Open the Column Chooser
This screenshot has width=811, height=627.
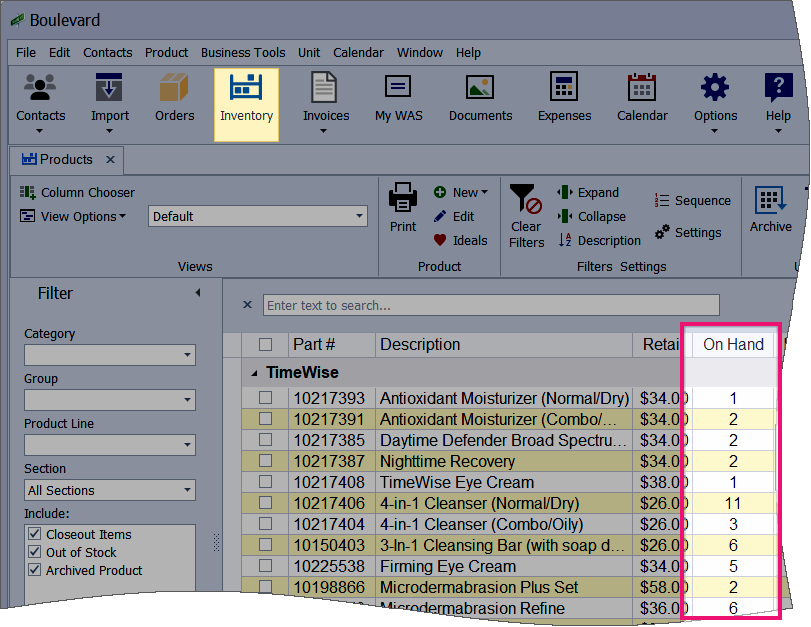pyautogui.click(x=78, y=192)
